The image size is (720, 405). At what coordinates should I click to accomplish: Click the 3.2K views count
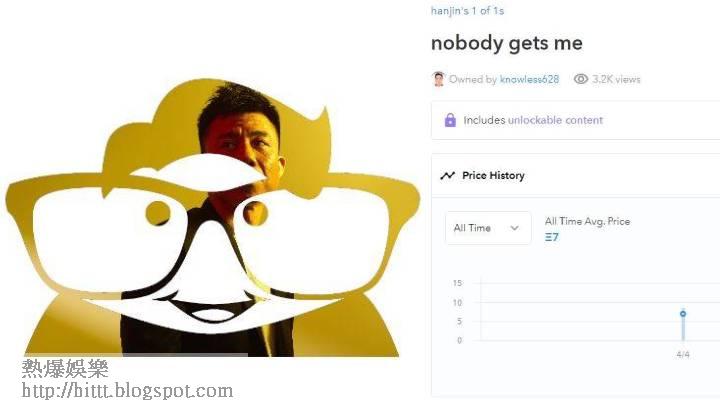click(x=616, y=79)
